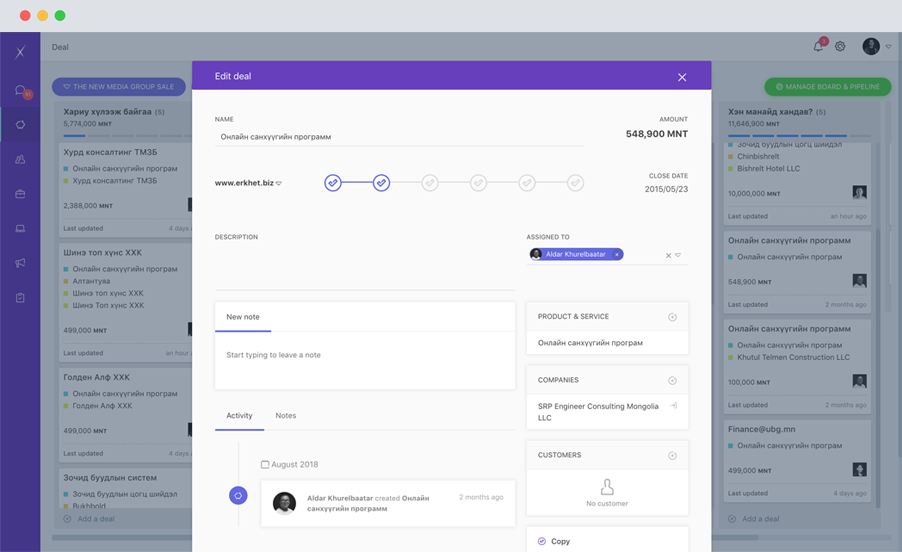Select the Activity tab
Screen dimensions: 902x552
(x=239, y=415)
